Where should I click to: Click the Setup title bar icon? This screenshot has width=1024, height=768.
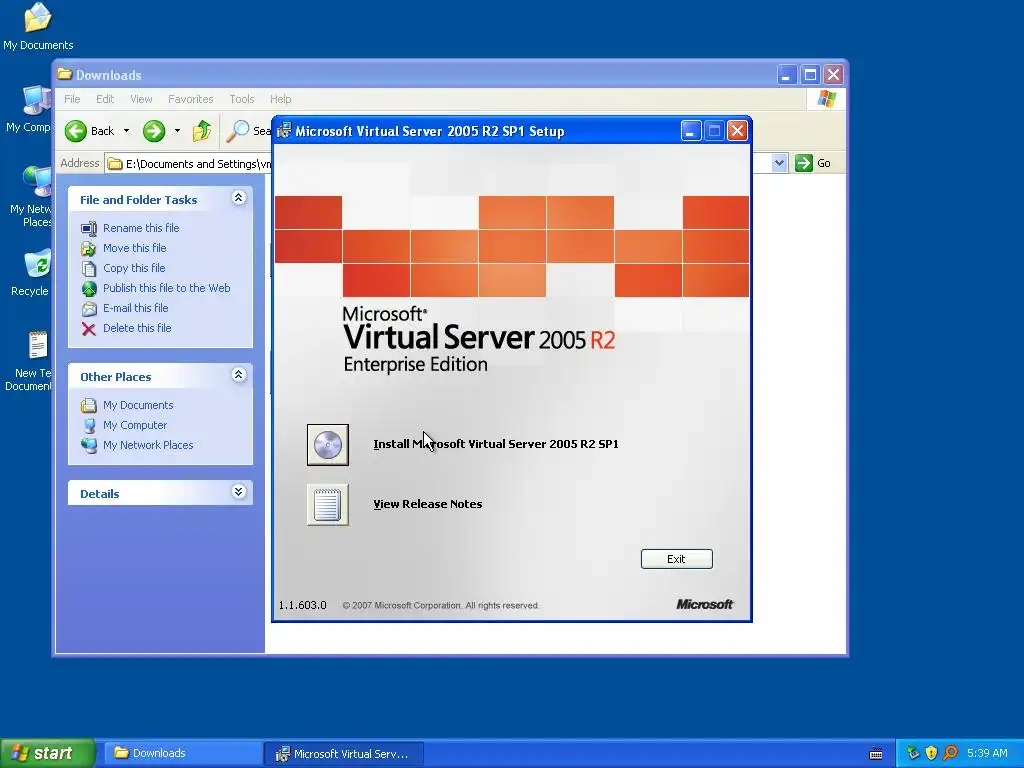tap(284, 131)
